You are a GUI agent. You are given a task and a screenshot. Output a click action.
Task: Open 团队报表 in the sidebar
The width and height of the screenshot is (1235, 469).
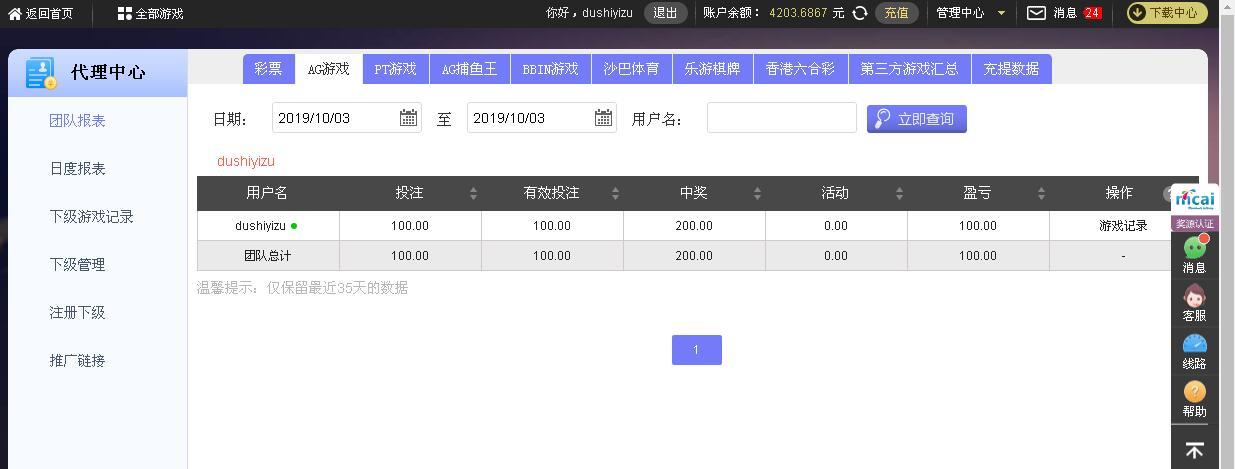77,120
